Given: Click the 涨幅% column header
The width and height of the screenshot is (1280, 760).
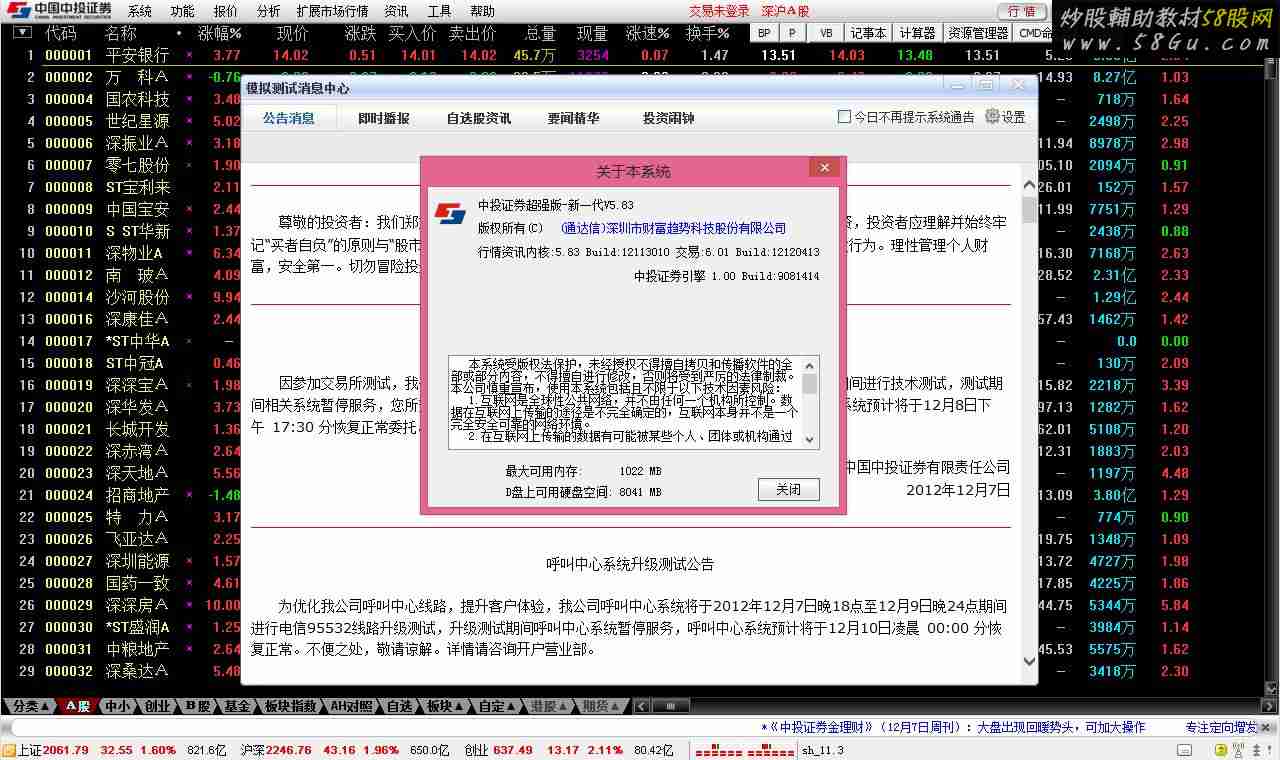Looking at the screenshot, I should click(219, 33).
